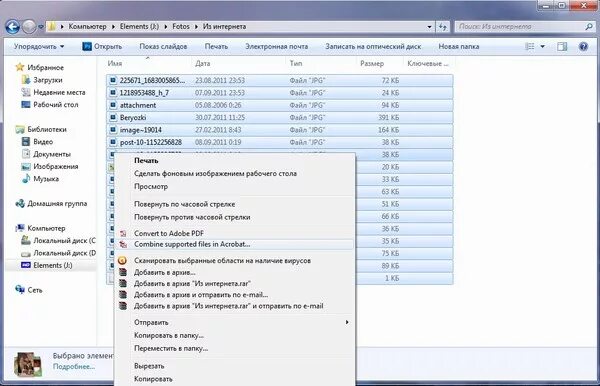Open the view options dropdown arrow
This screenshot has width=600, height=386.
[543, 46]
